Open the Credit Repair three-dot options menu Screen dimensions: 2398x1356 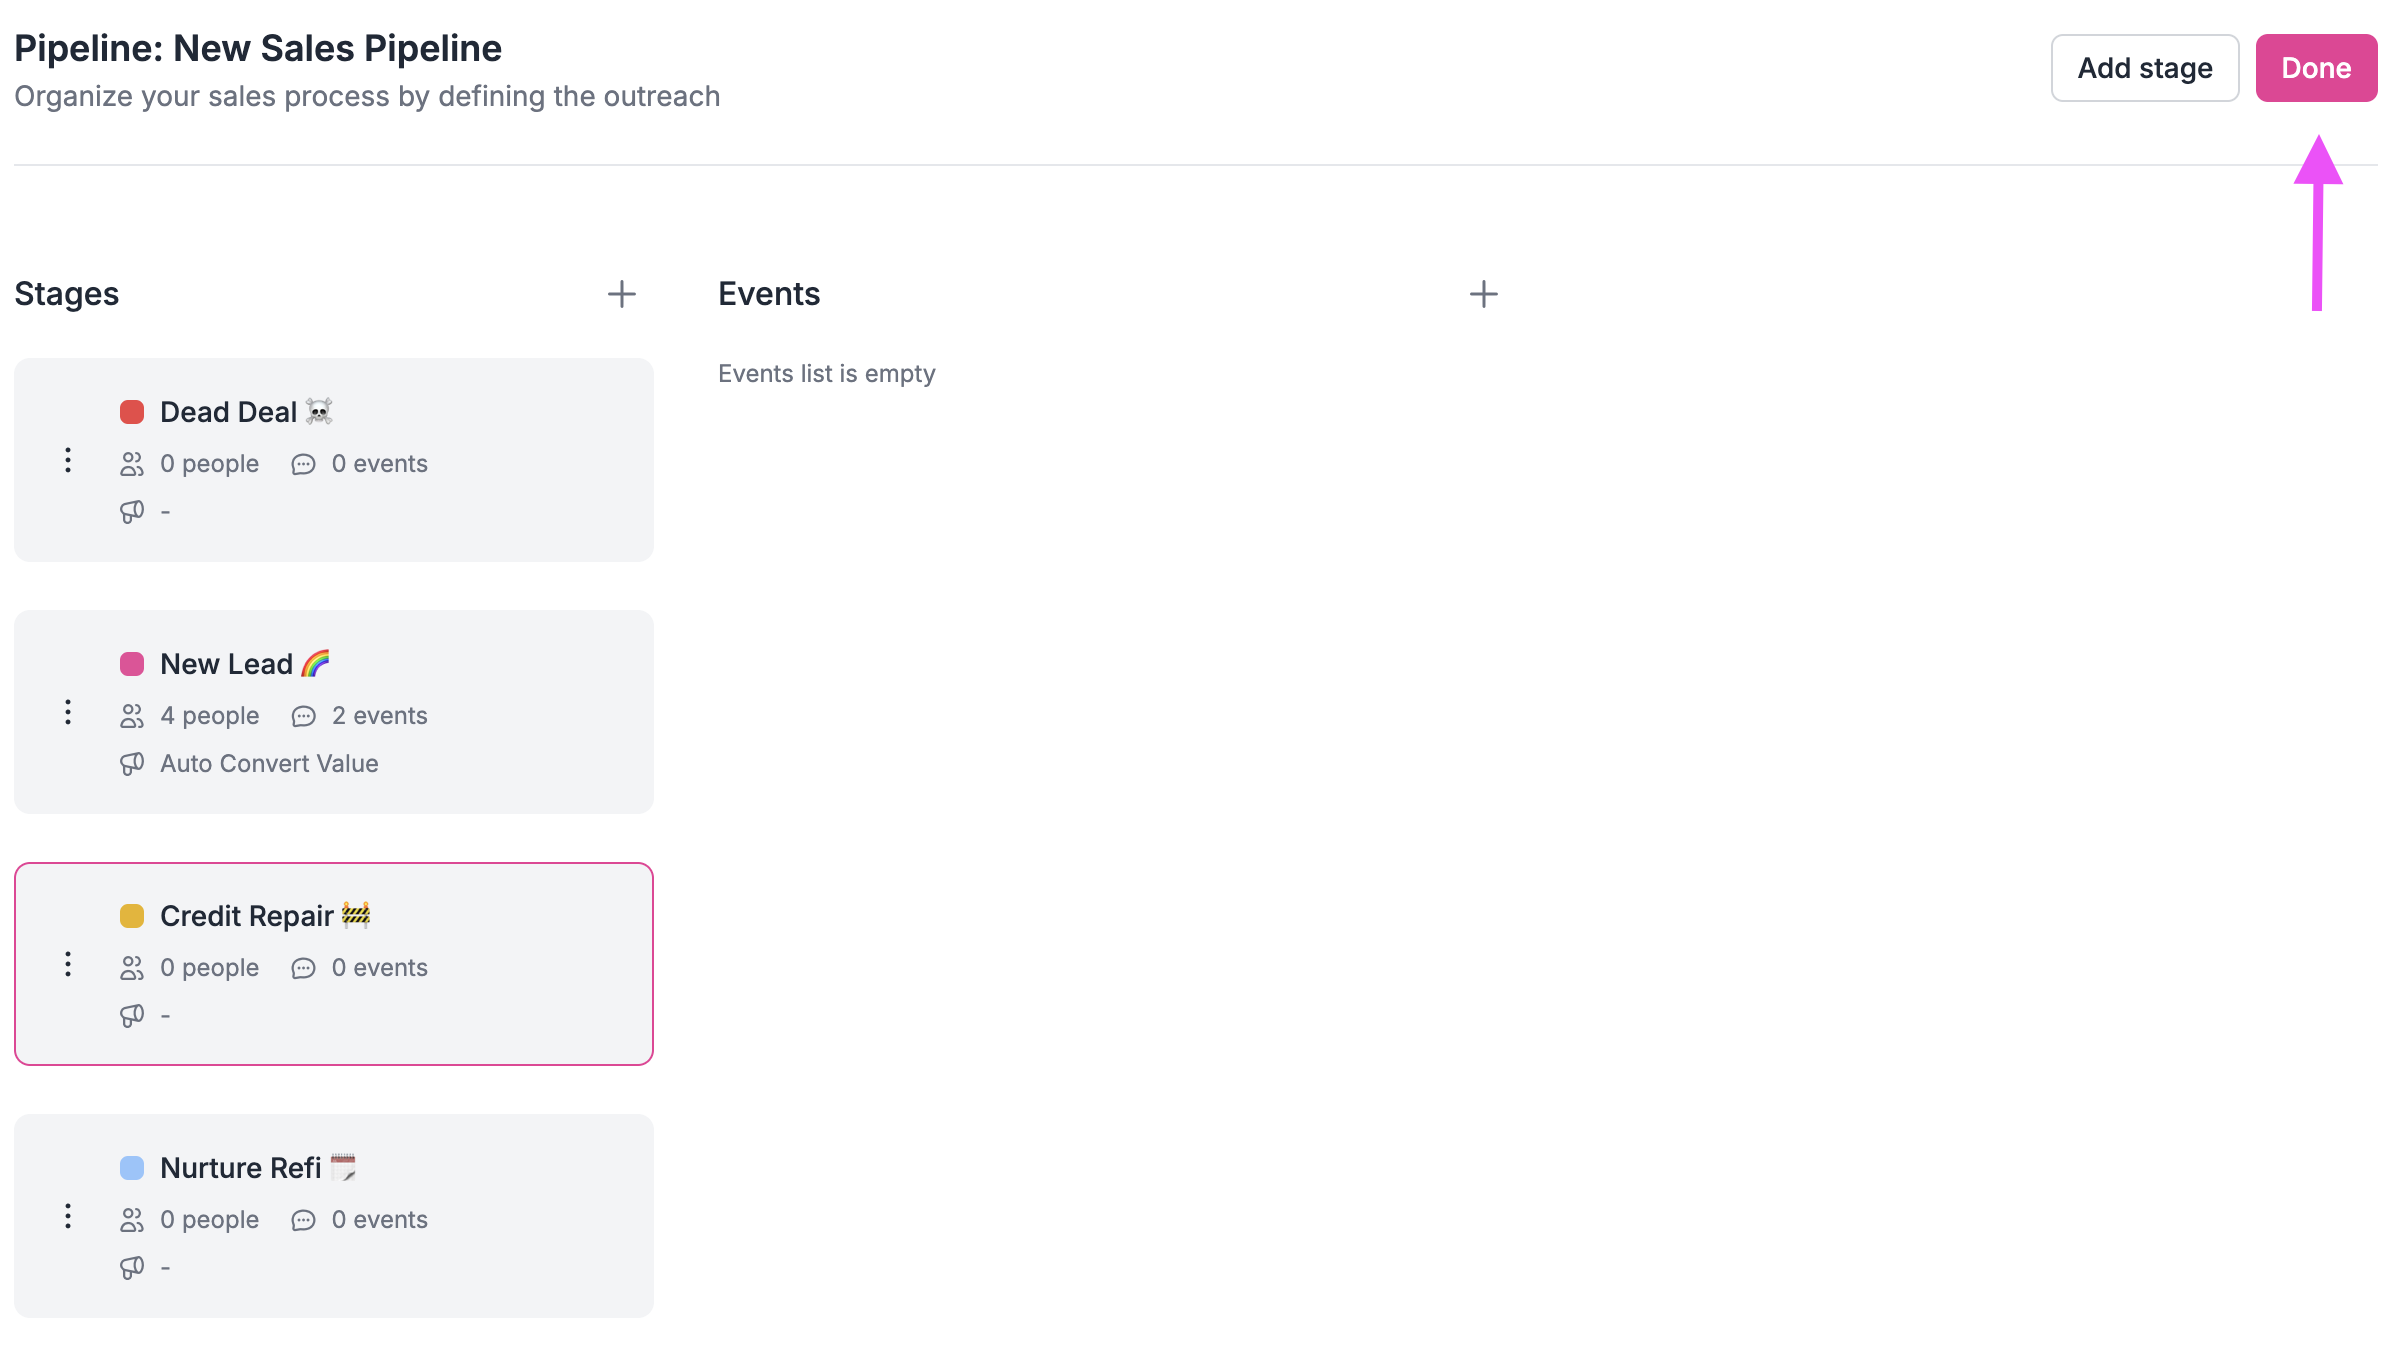coord(68,964)
